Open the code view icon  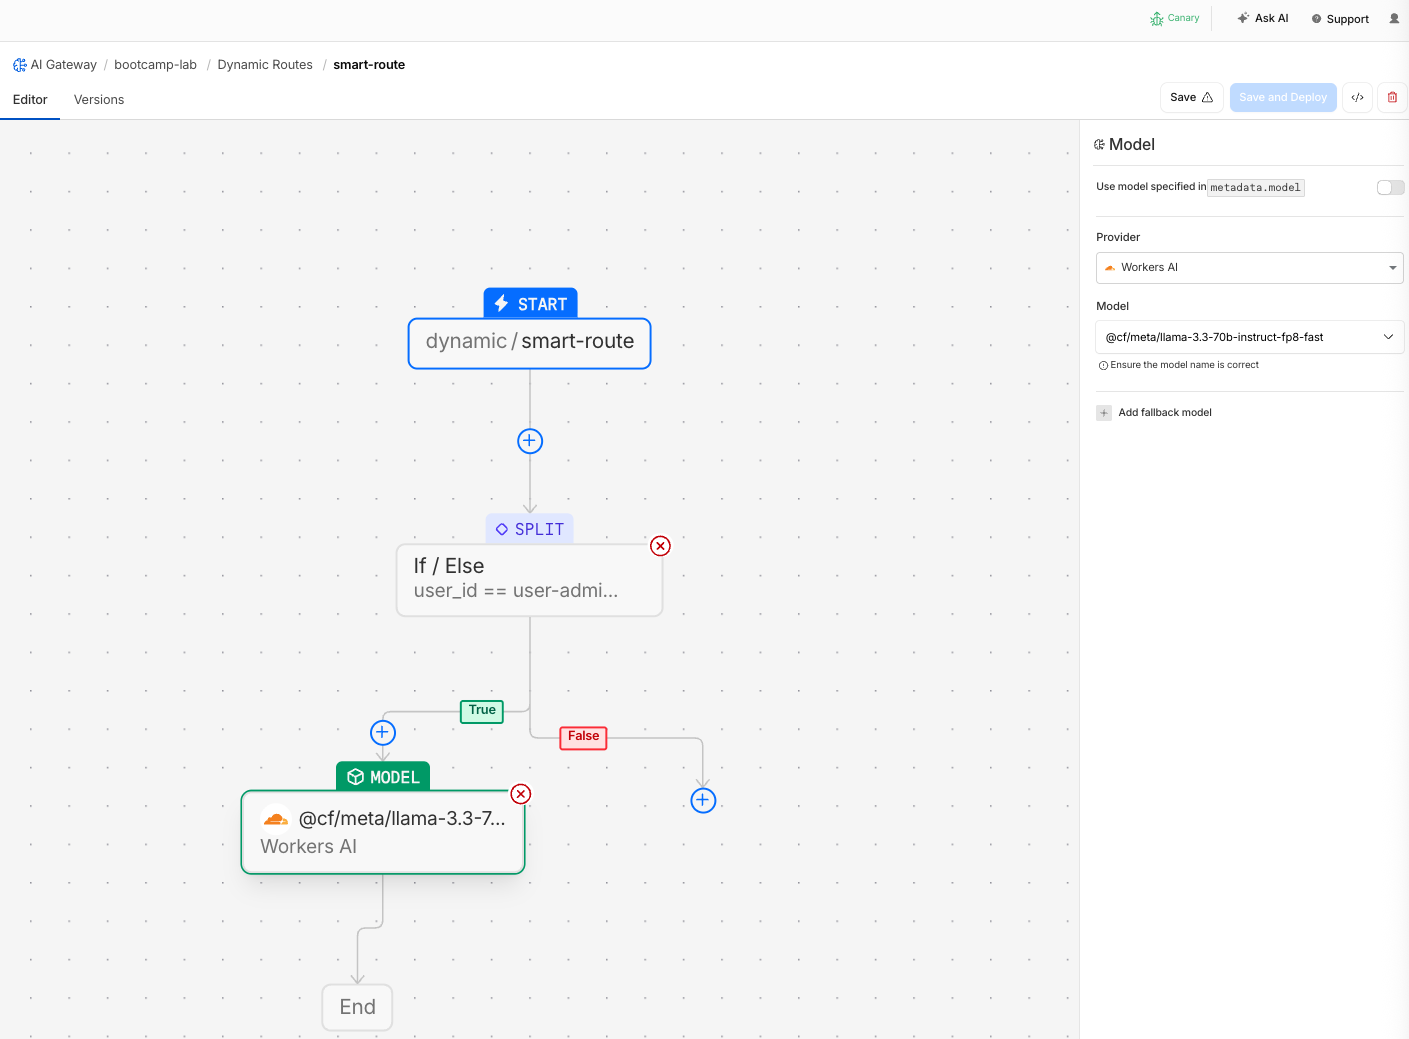(x=1357, y=97)
